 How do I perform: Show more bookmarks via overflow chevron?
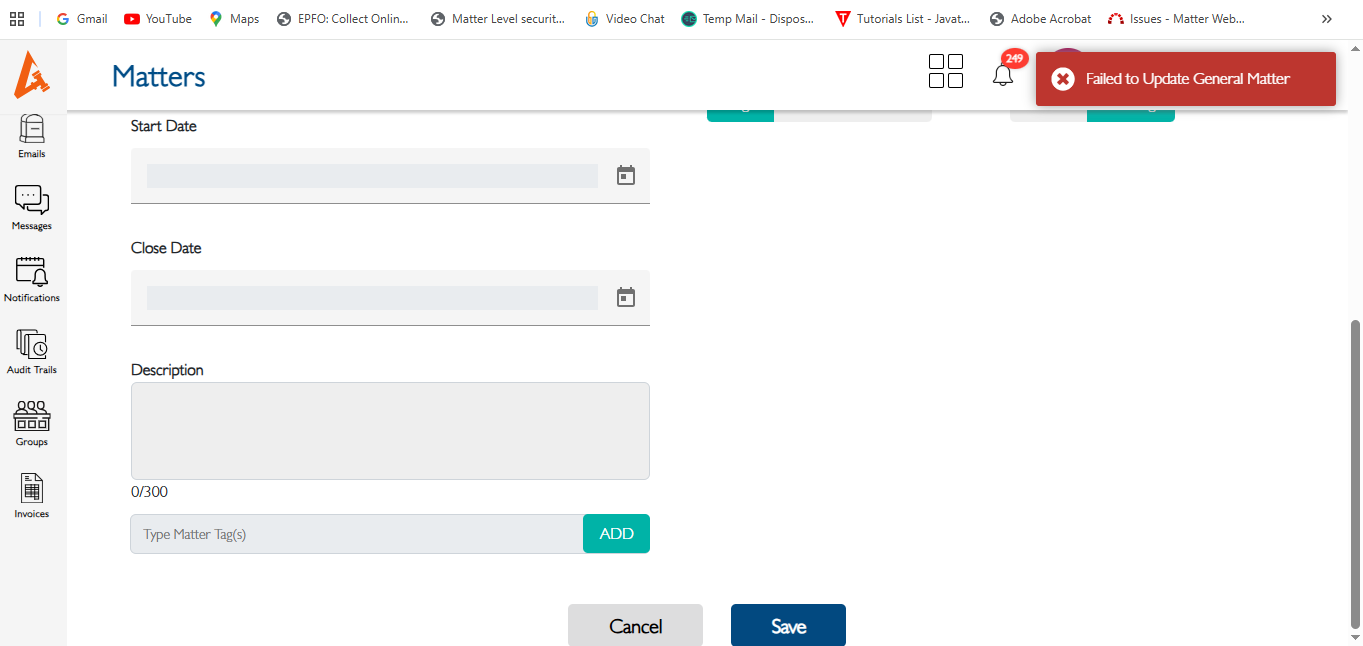click(x=1327, y=19)
